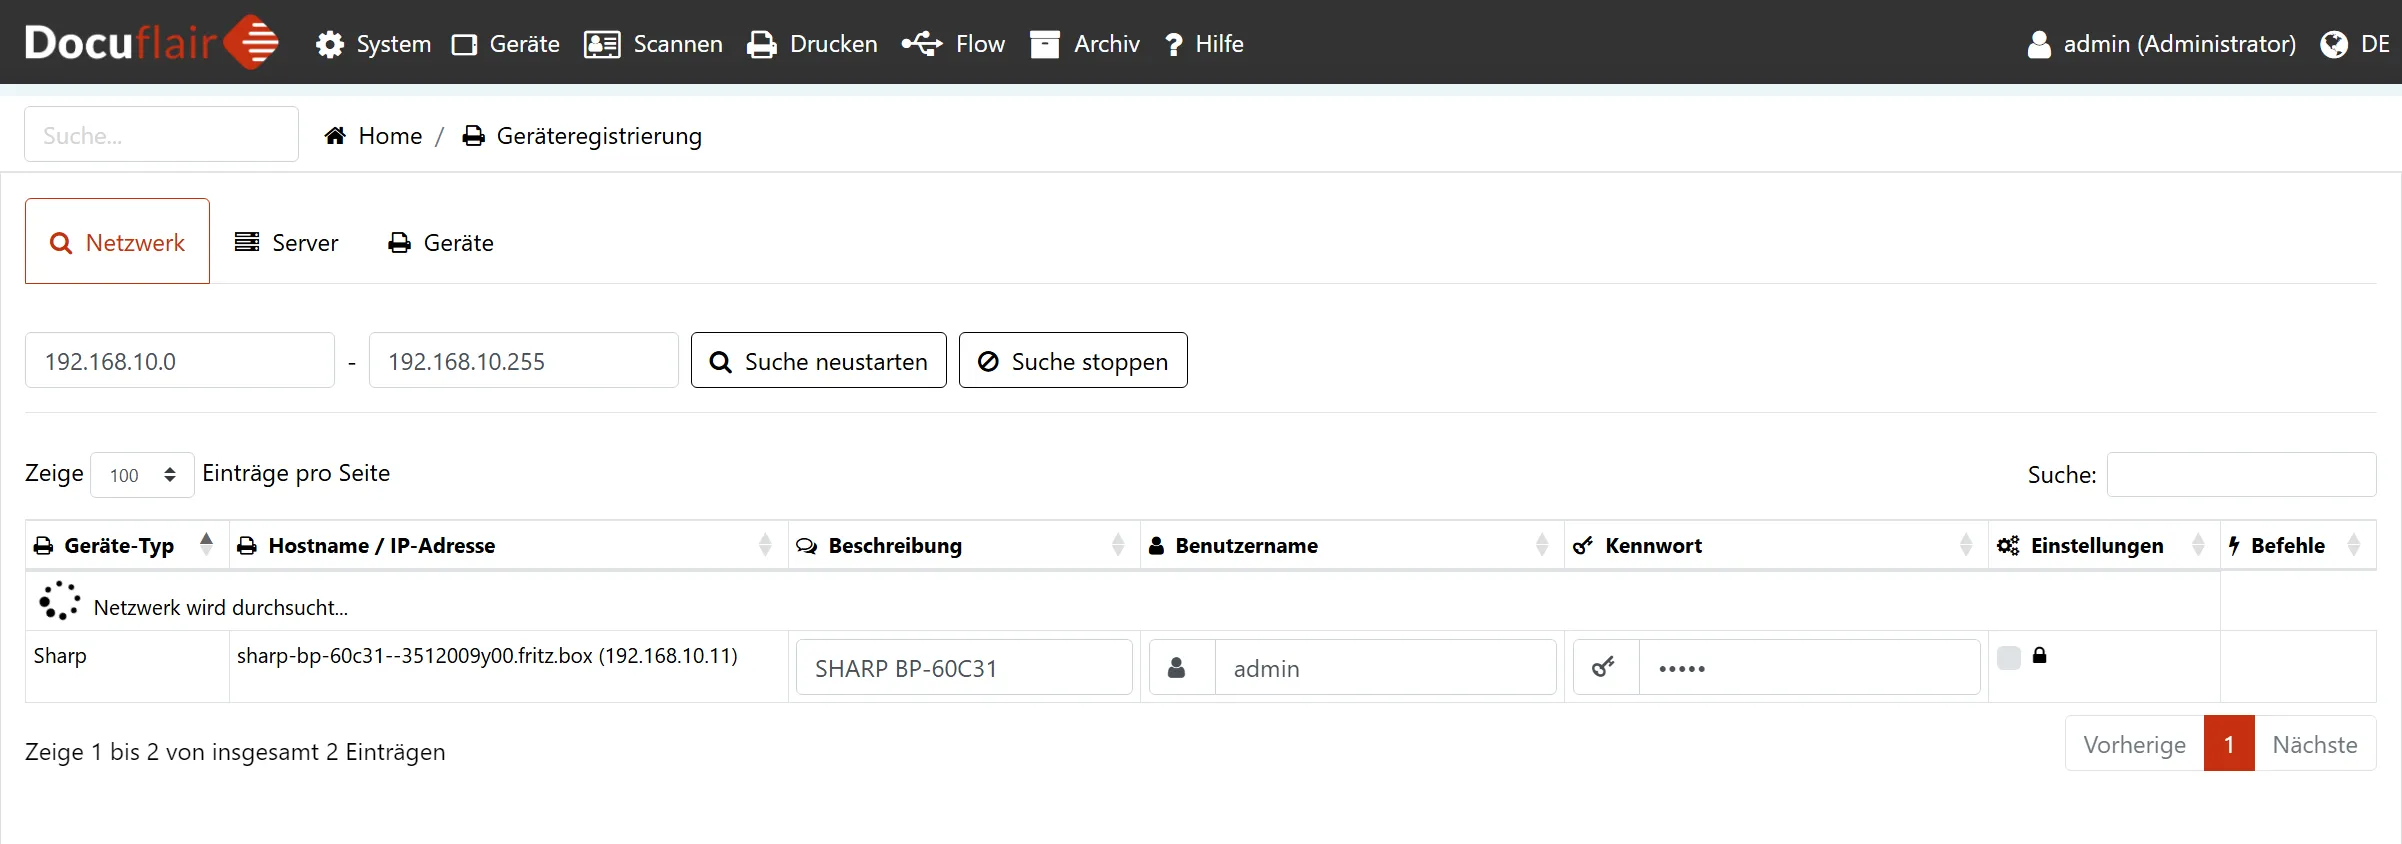The height and width of the screenshot is (844, 2402).
Task: Click the Docuflair logo
Action: [x=151, y=42]
